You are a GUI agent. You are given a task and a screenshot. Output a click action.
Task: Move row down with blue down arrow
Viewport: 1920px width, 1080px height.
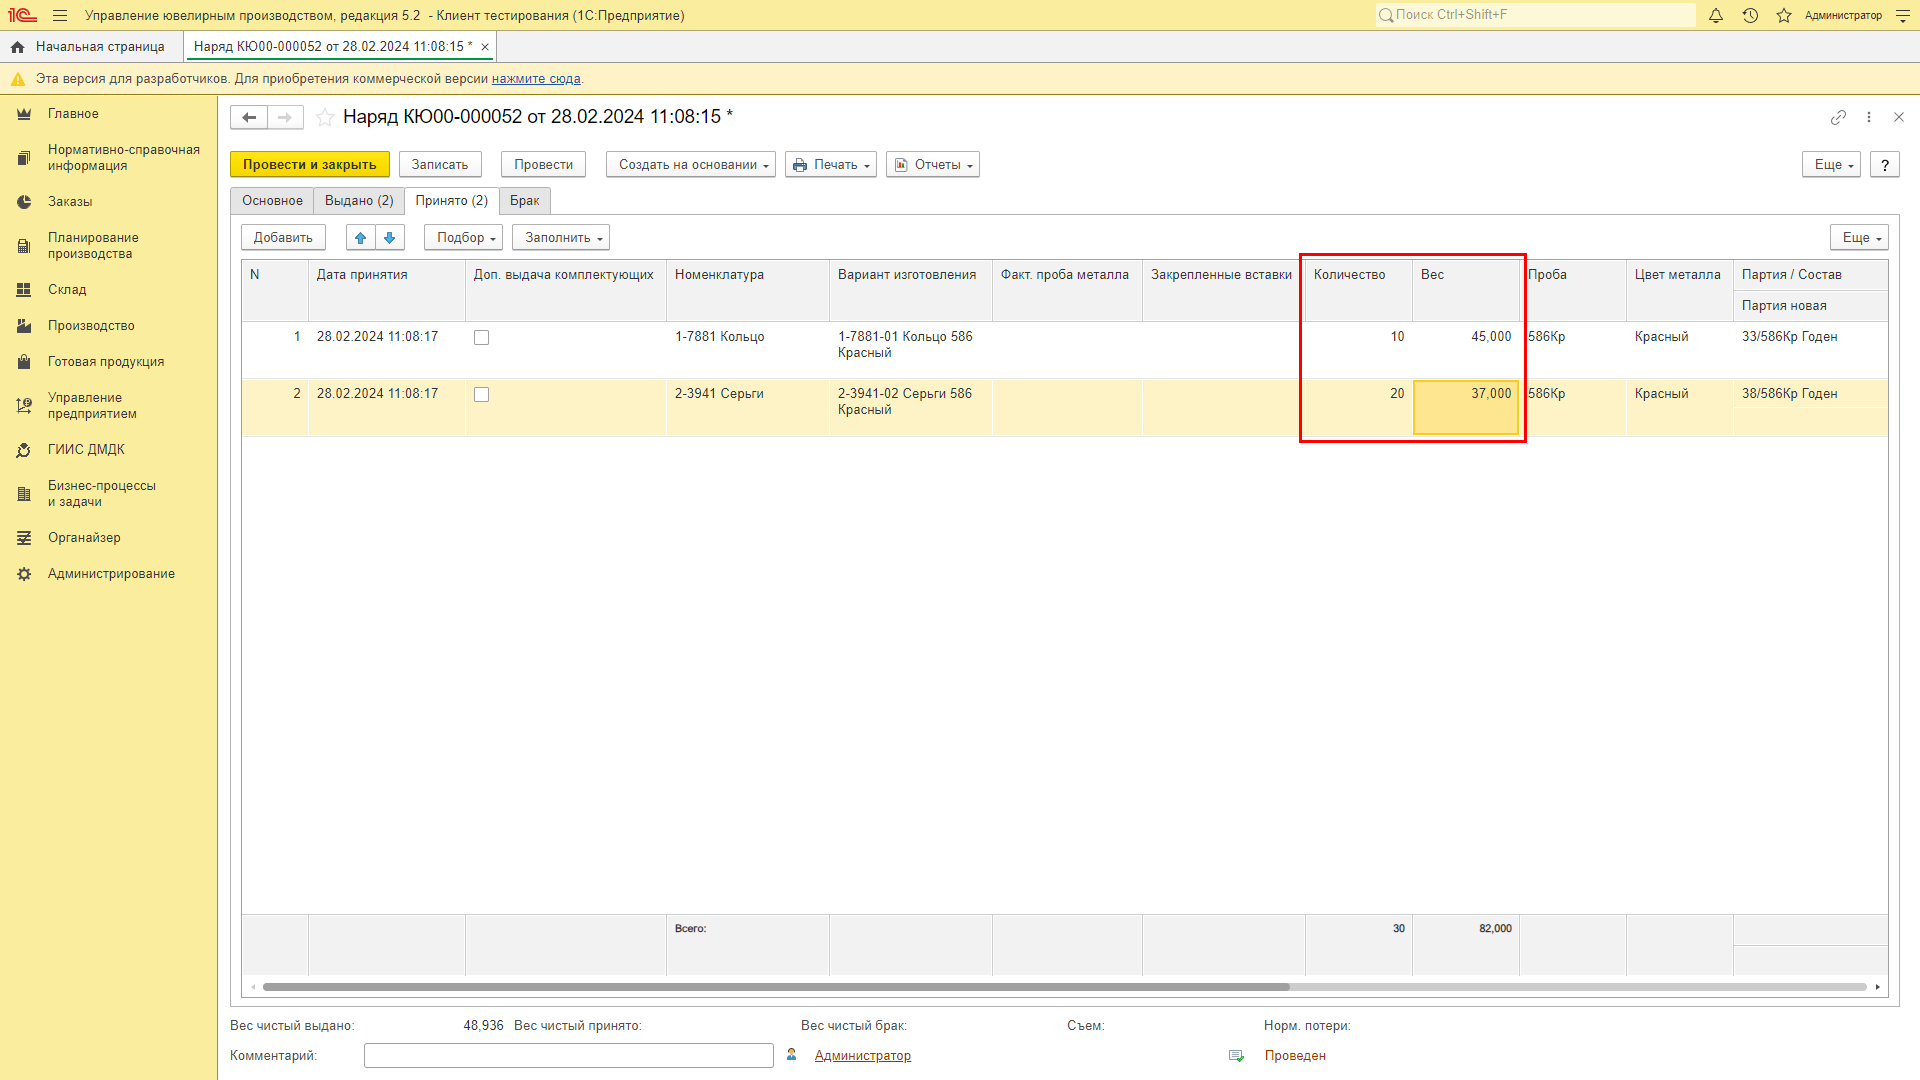point(390,238)
